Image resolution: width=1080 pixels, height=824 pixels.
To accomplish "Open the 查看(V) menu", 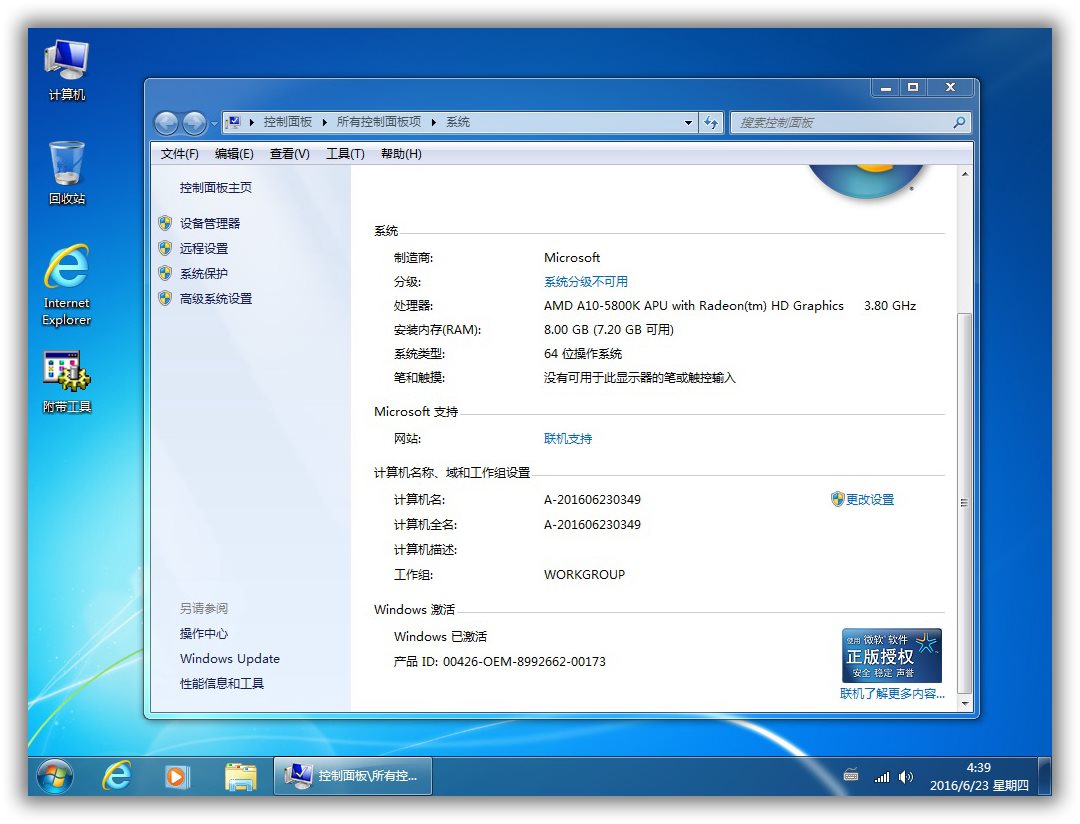I will click(289, 154).
